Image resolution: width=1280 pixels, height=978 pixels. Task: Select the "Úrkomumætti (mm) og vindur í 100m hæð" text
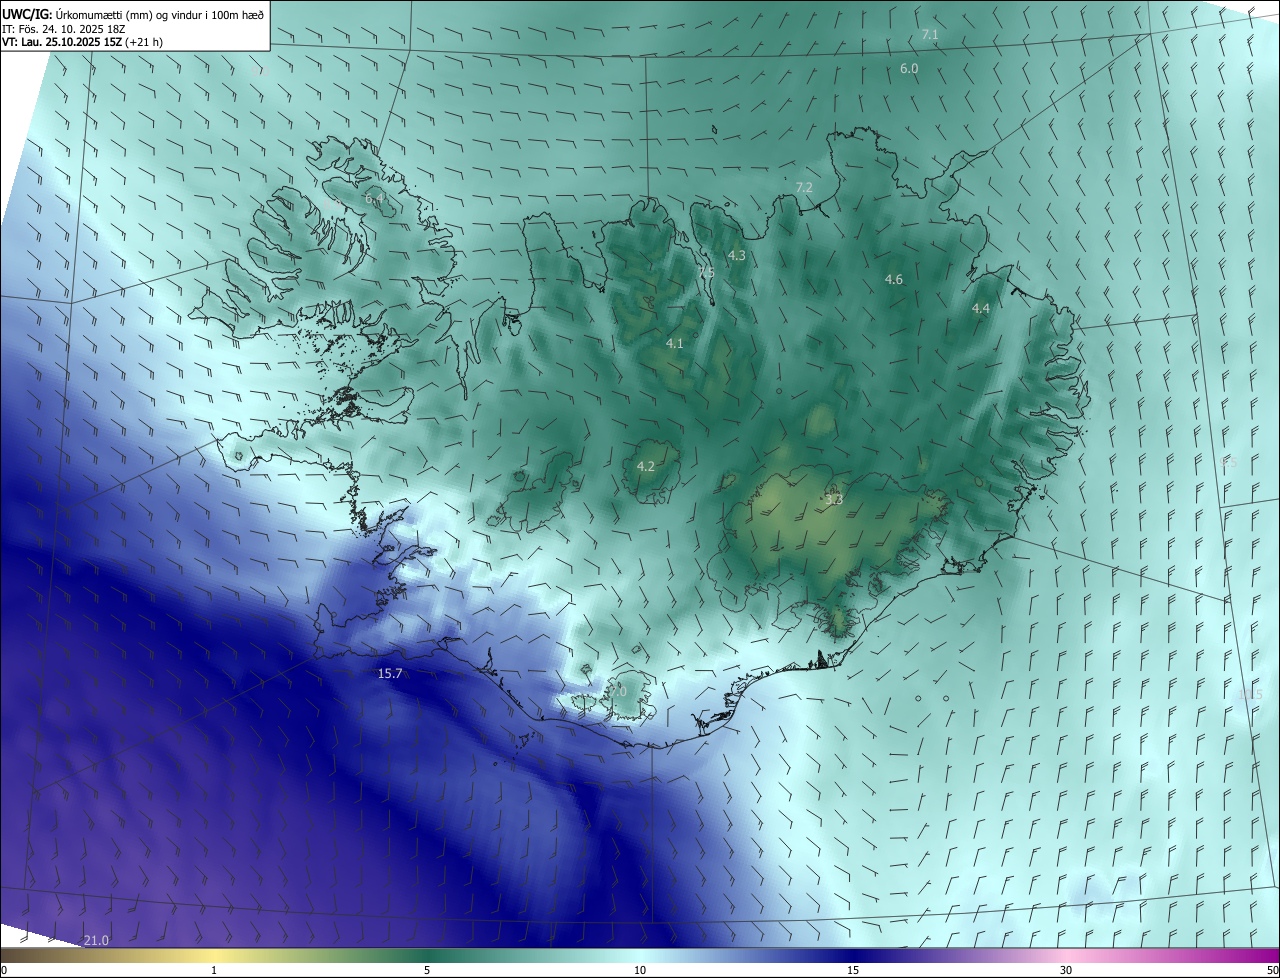coord(160,14)
